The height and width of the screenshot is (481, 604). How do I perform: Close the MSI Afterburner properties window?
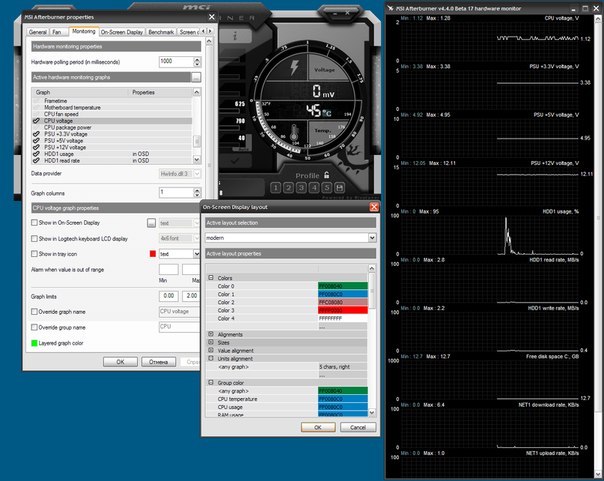coord(211,17)
